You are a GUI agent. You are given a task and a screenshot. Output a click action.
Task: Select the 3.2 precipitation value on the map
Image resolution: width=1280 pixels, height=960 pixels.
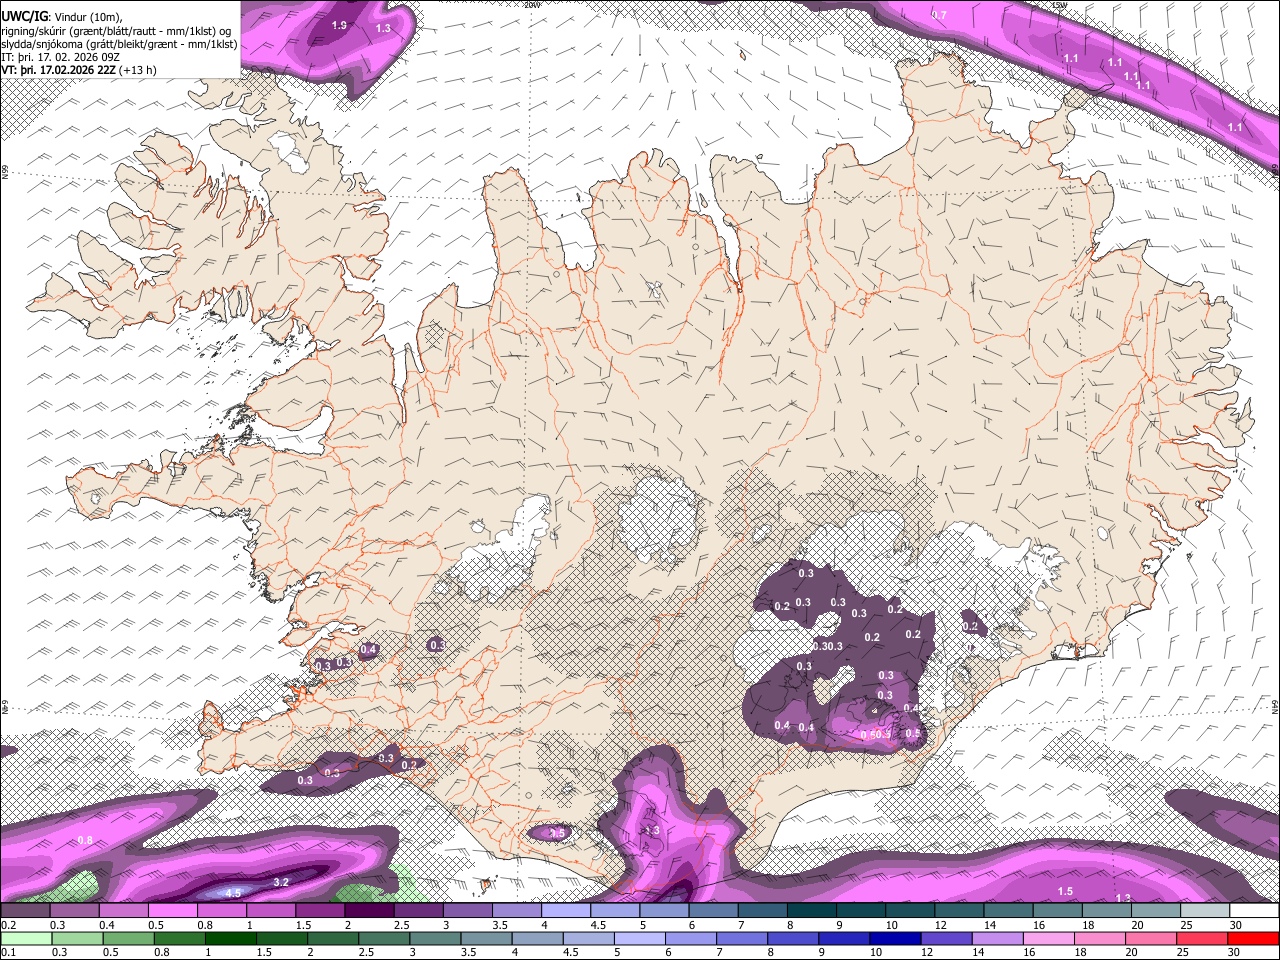(x=281, y=882)
